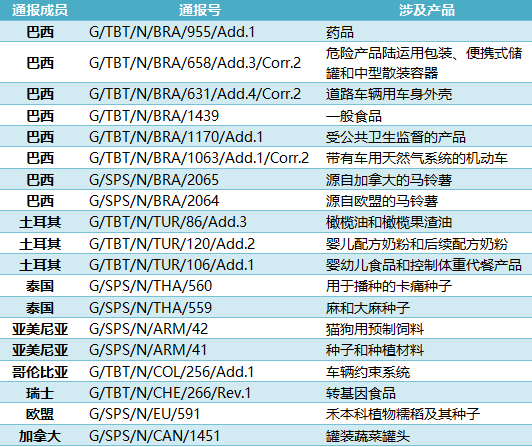Screen dimensions: 532x447
Task: Click notification G/SPS/N/ARM/42
Action: pyautogui.click(x=148, y=329)
